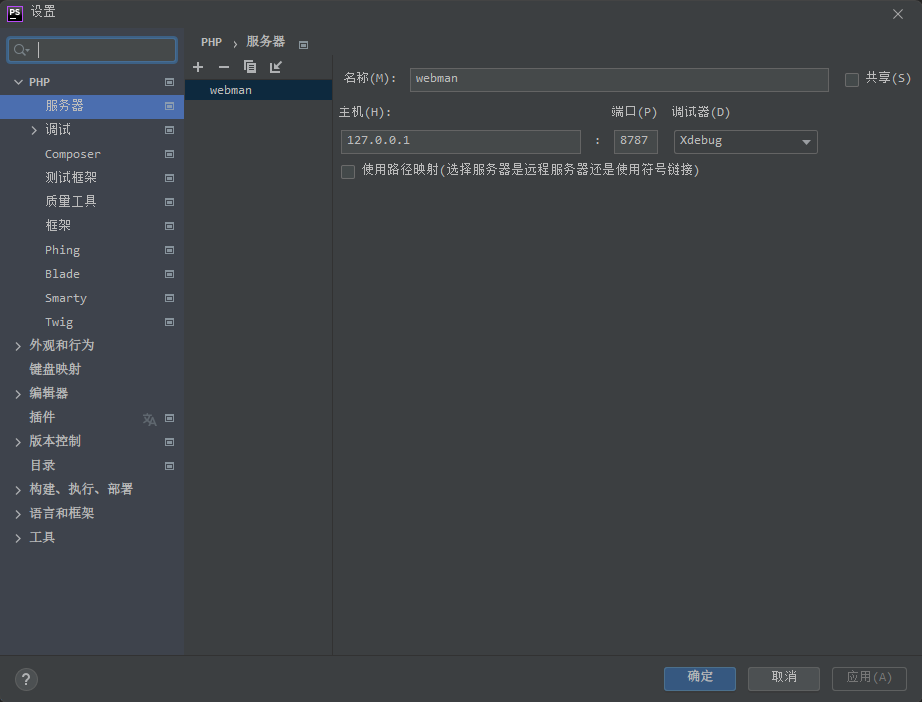Expand the 构建、执行、部署 section

point(18,490)
